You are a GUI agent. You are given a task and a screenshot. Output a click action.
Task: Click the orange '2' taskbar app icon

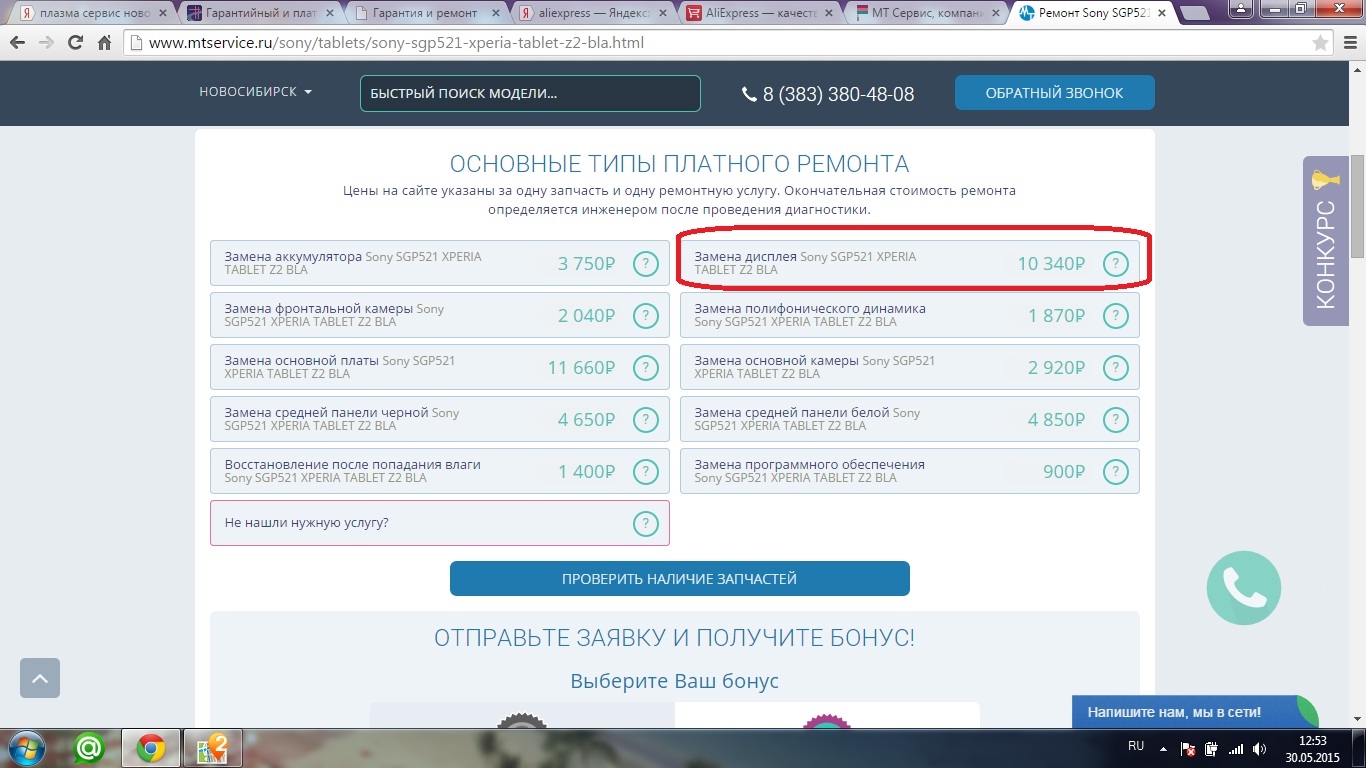(x=213, y=748)
